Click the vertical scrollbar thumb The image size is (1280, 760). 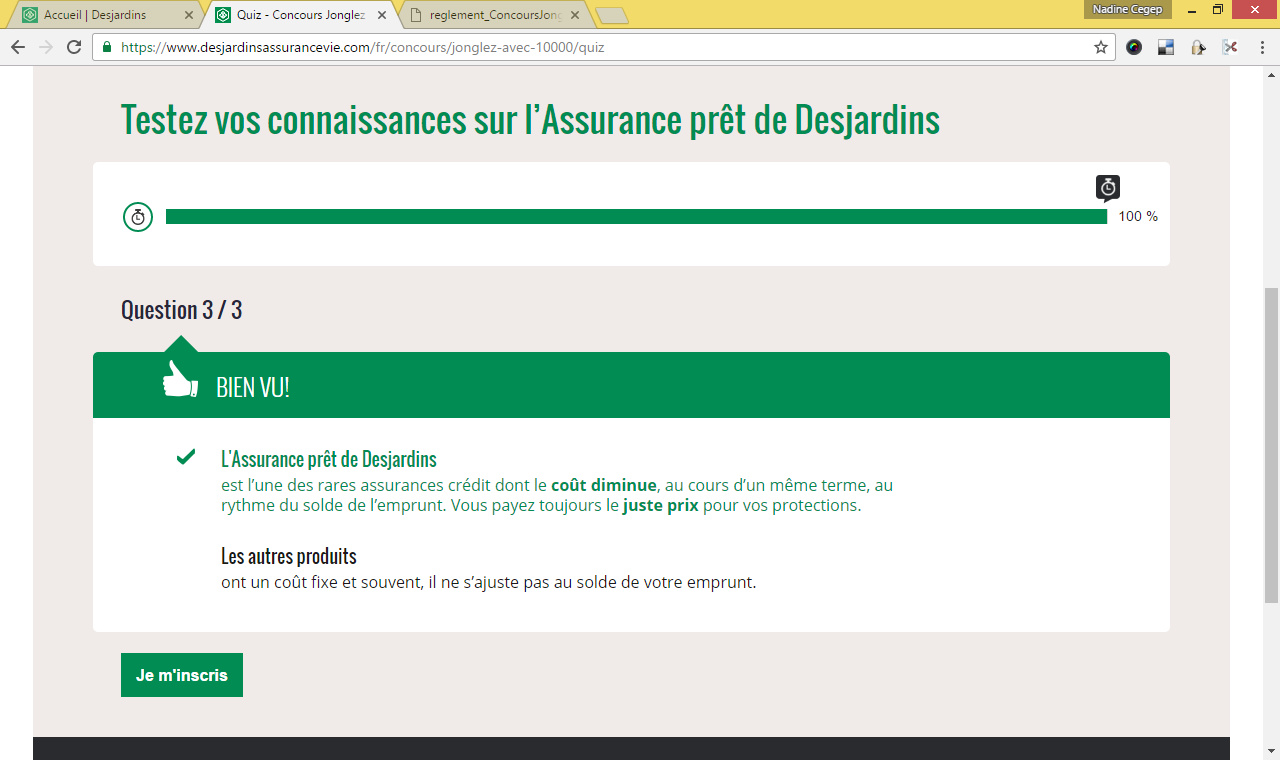[1271, 445]
